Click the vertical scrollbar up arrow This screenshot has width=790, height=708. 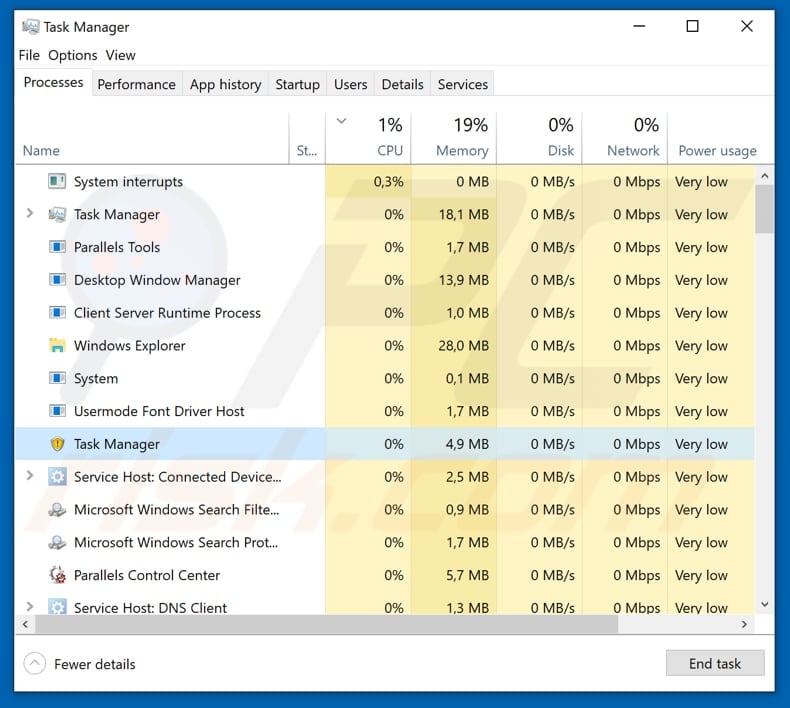tap(764, 175)
